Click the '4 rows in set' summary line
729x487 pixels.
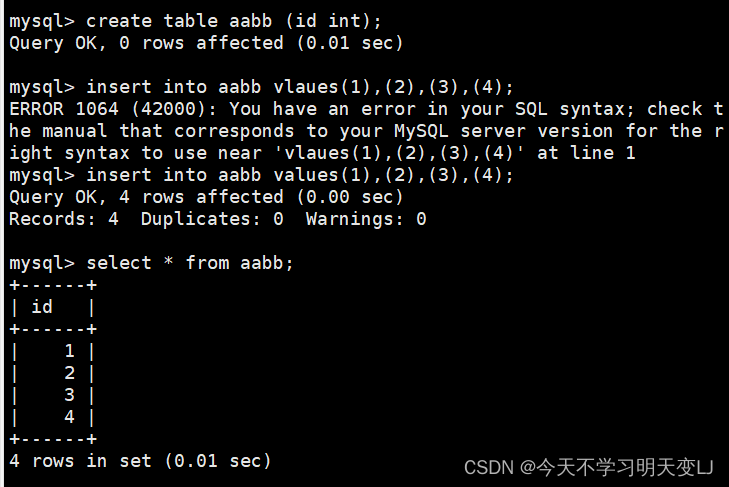[x=140, y=461]
